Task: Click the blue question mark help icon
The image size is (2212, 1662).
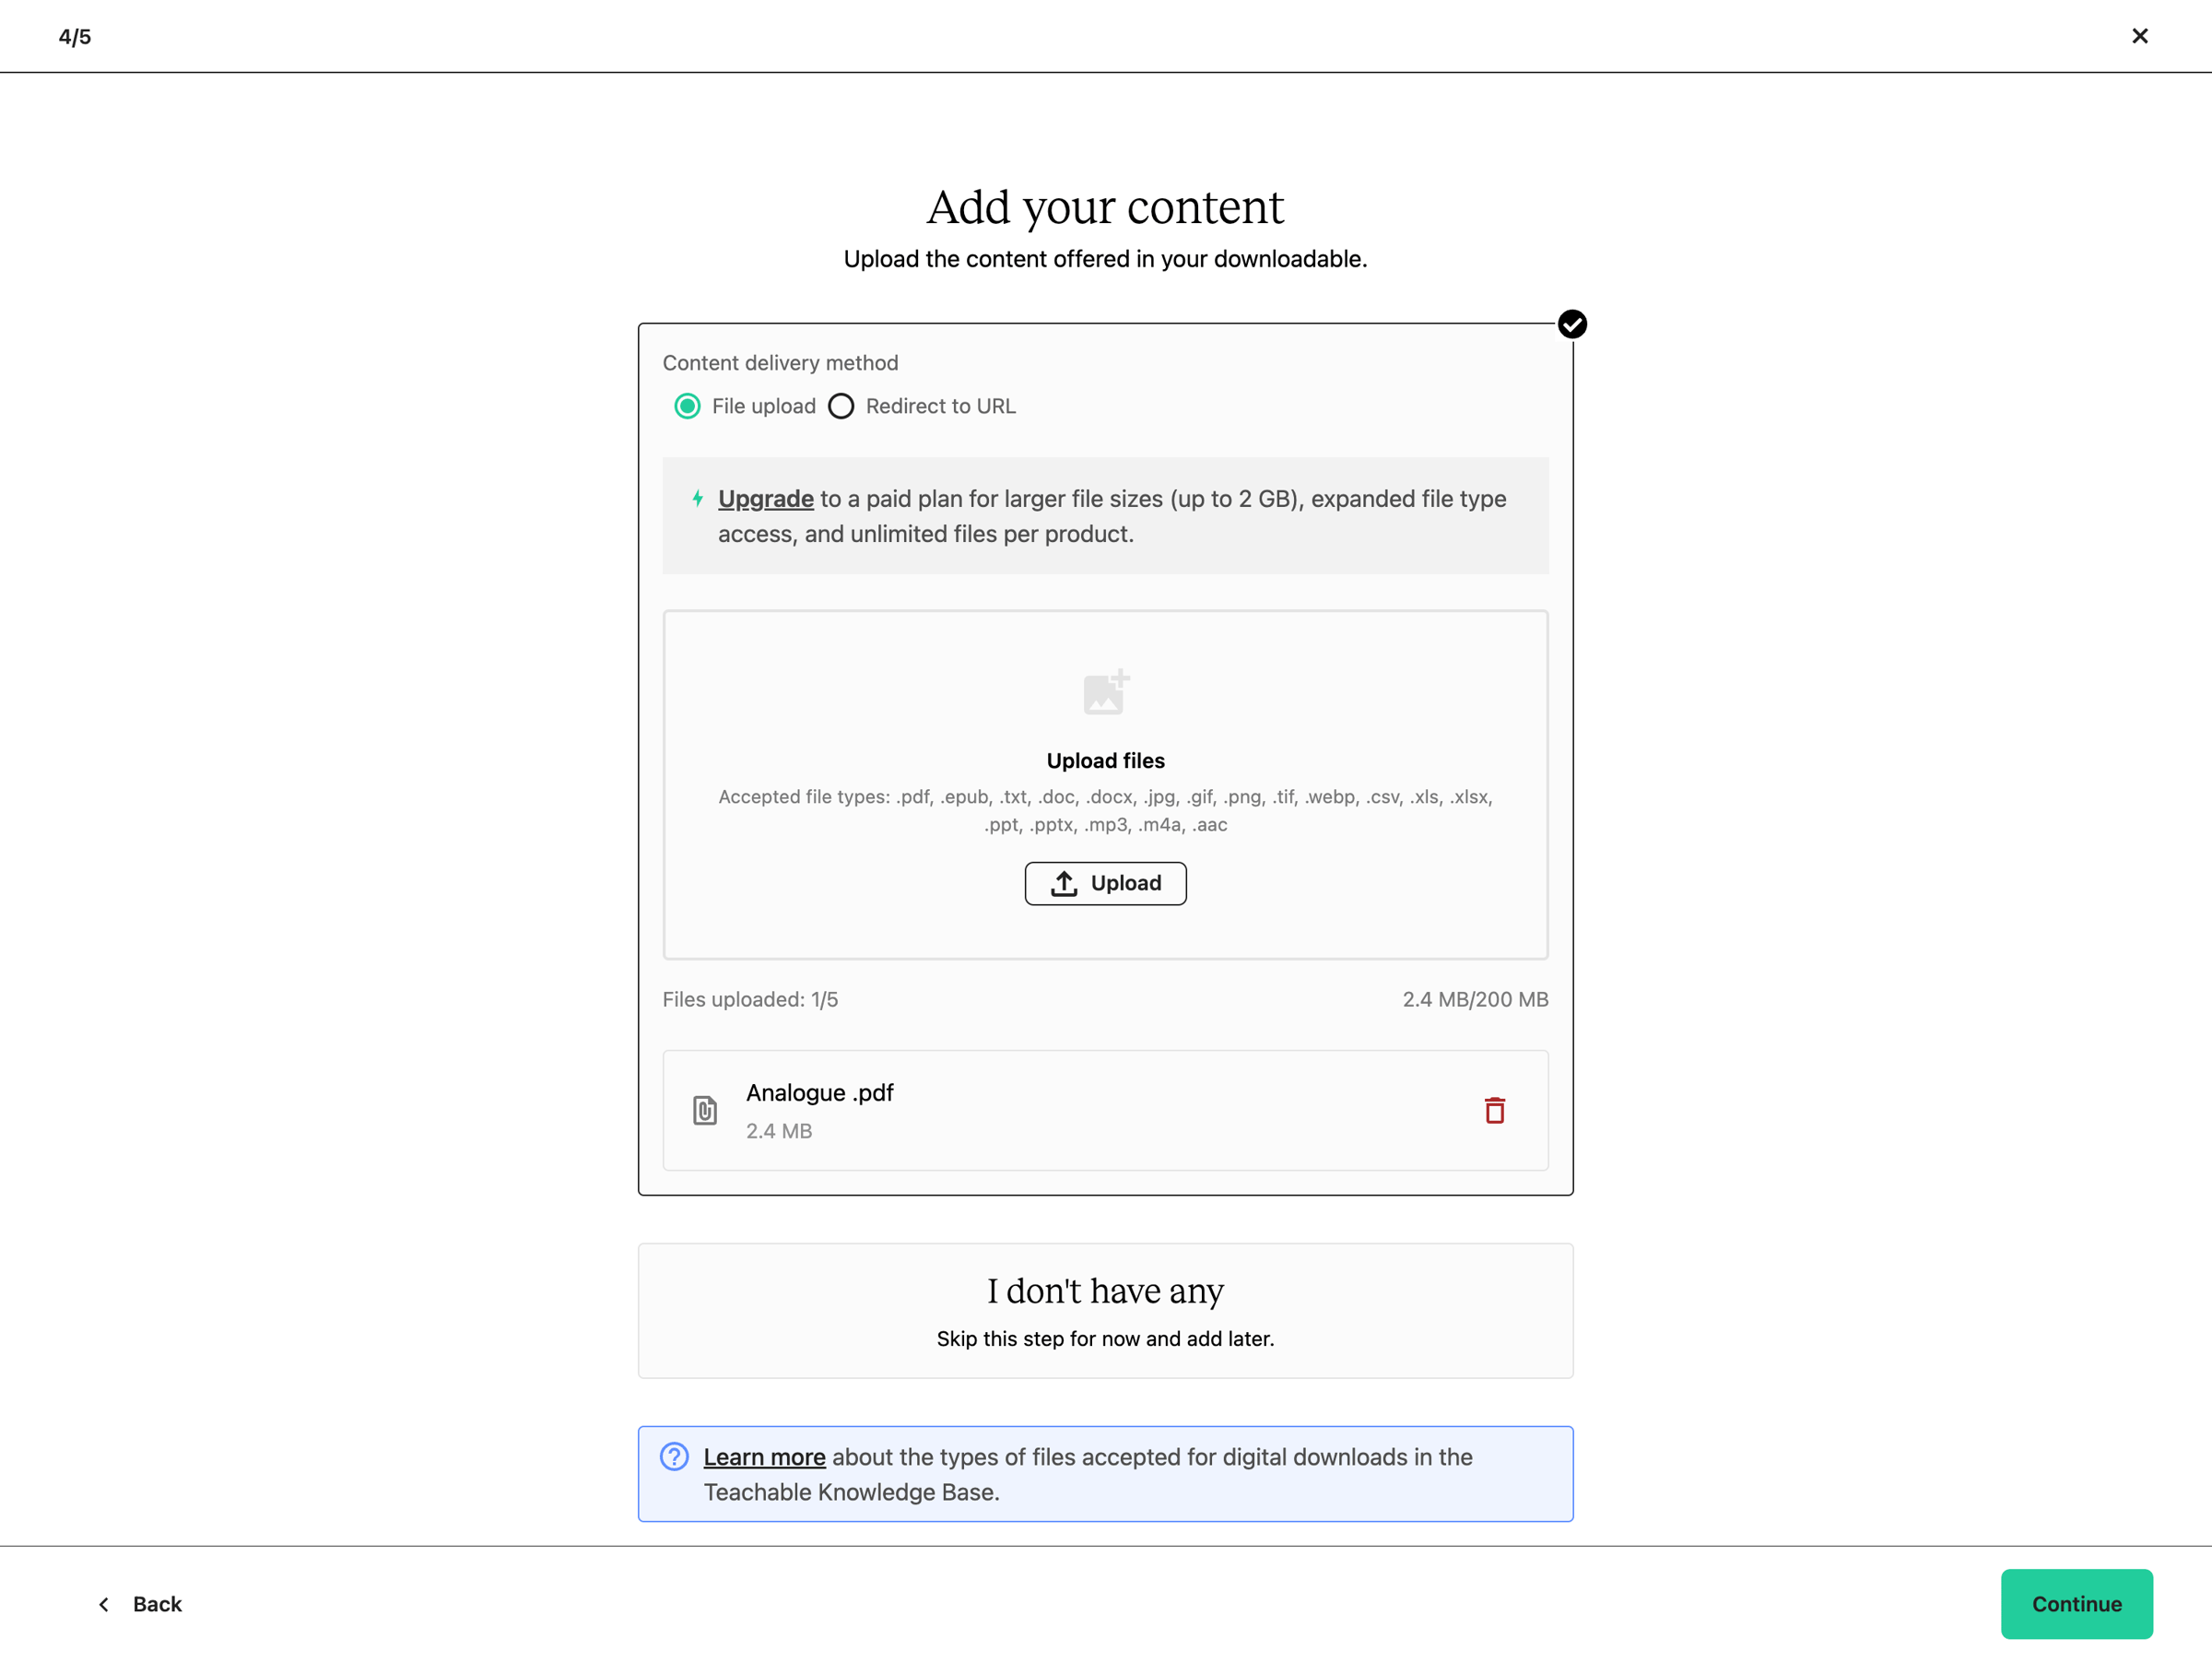Action: pyautogui.click(x=674, y=1456)
